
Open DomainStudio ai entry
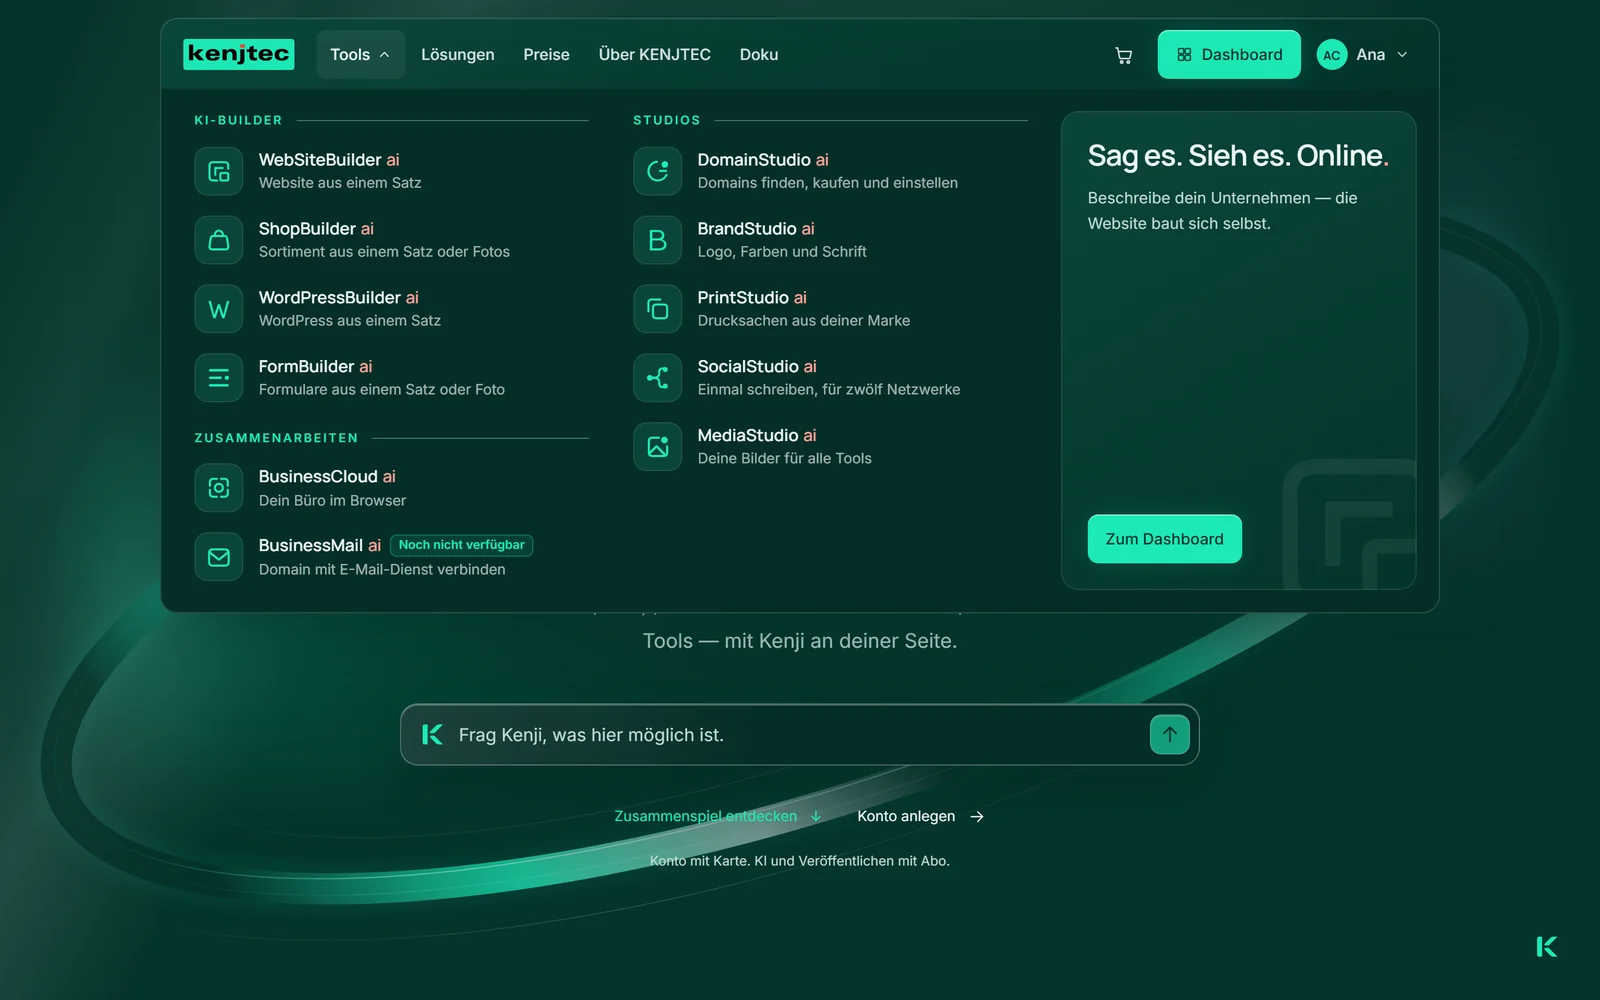[x=829, y=171]
